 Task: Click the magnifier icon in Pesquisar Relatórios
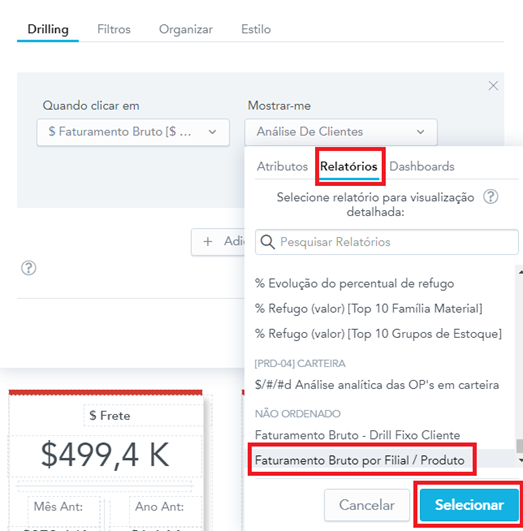[x=268, y=242]
